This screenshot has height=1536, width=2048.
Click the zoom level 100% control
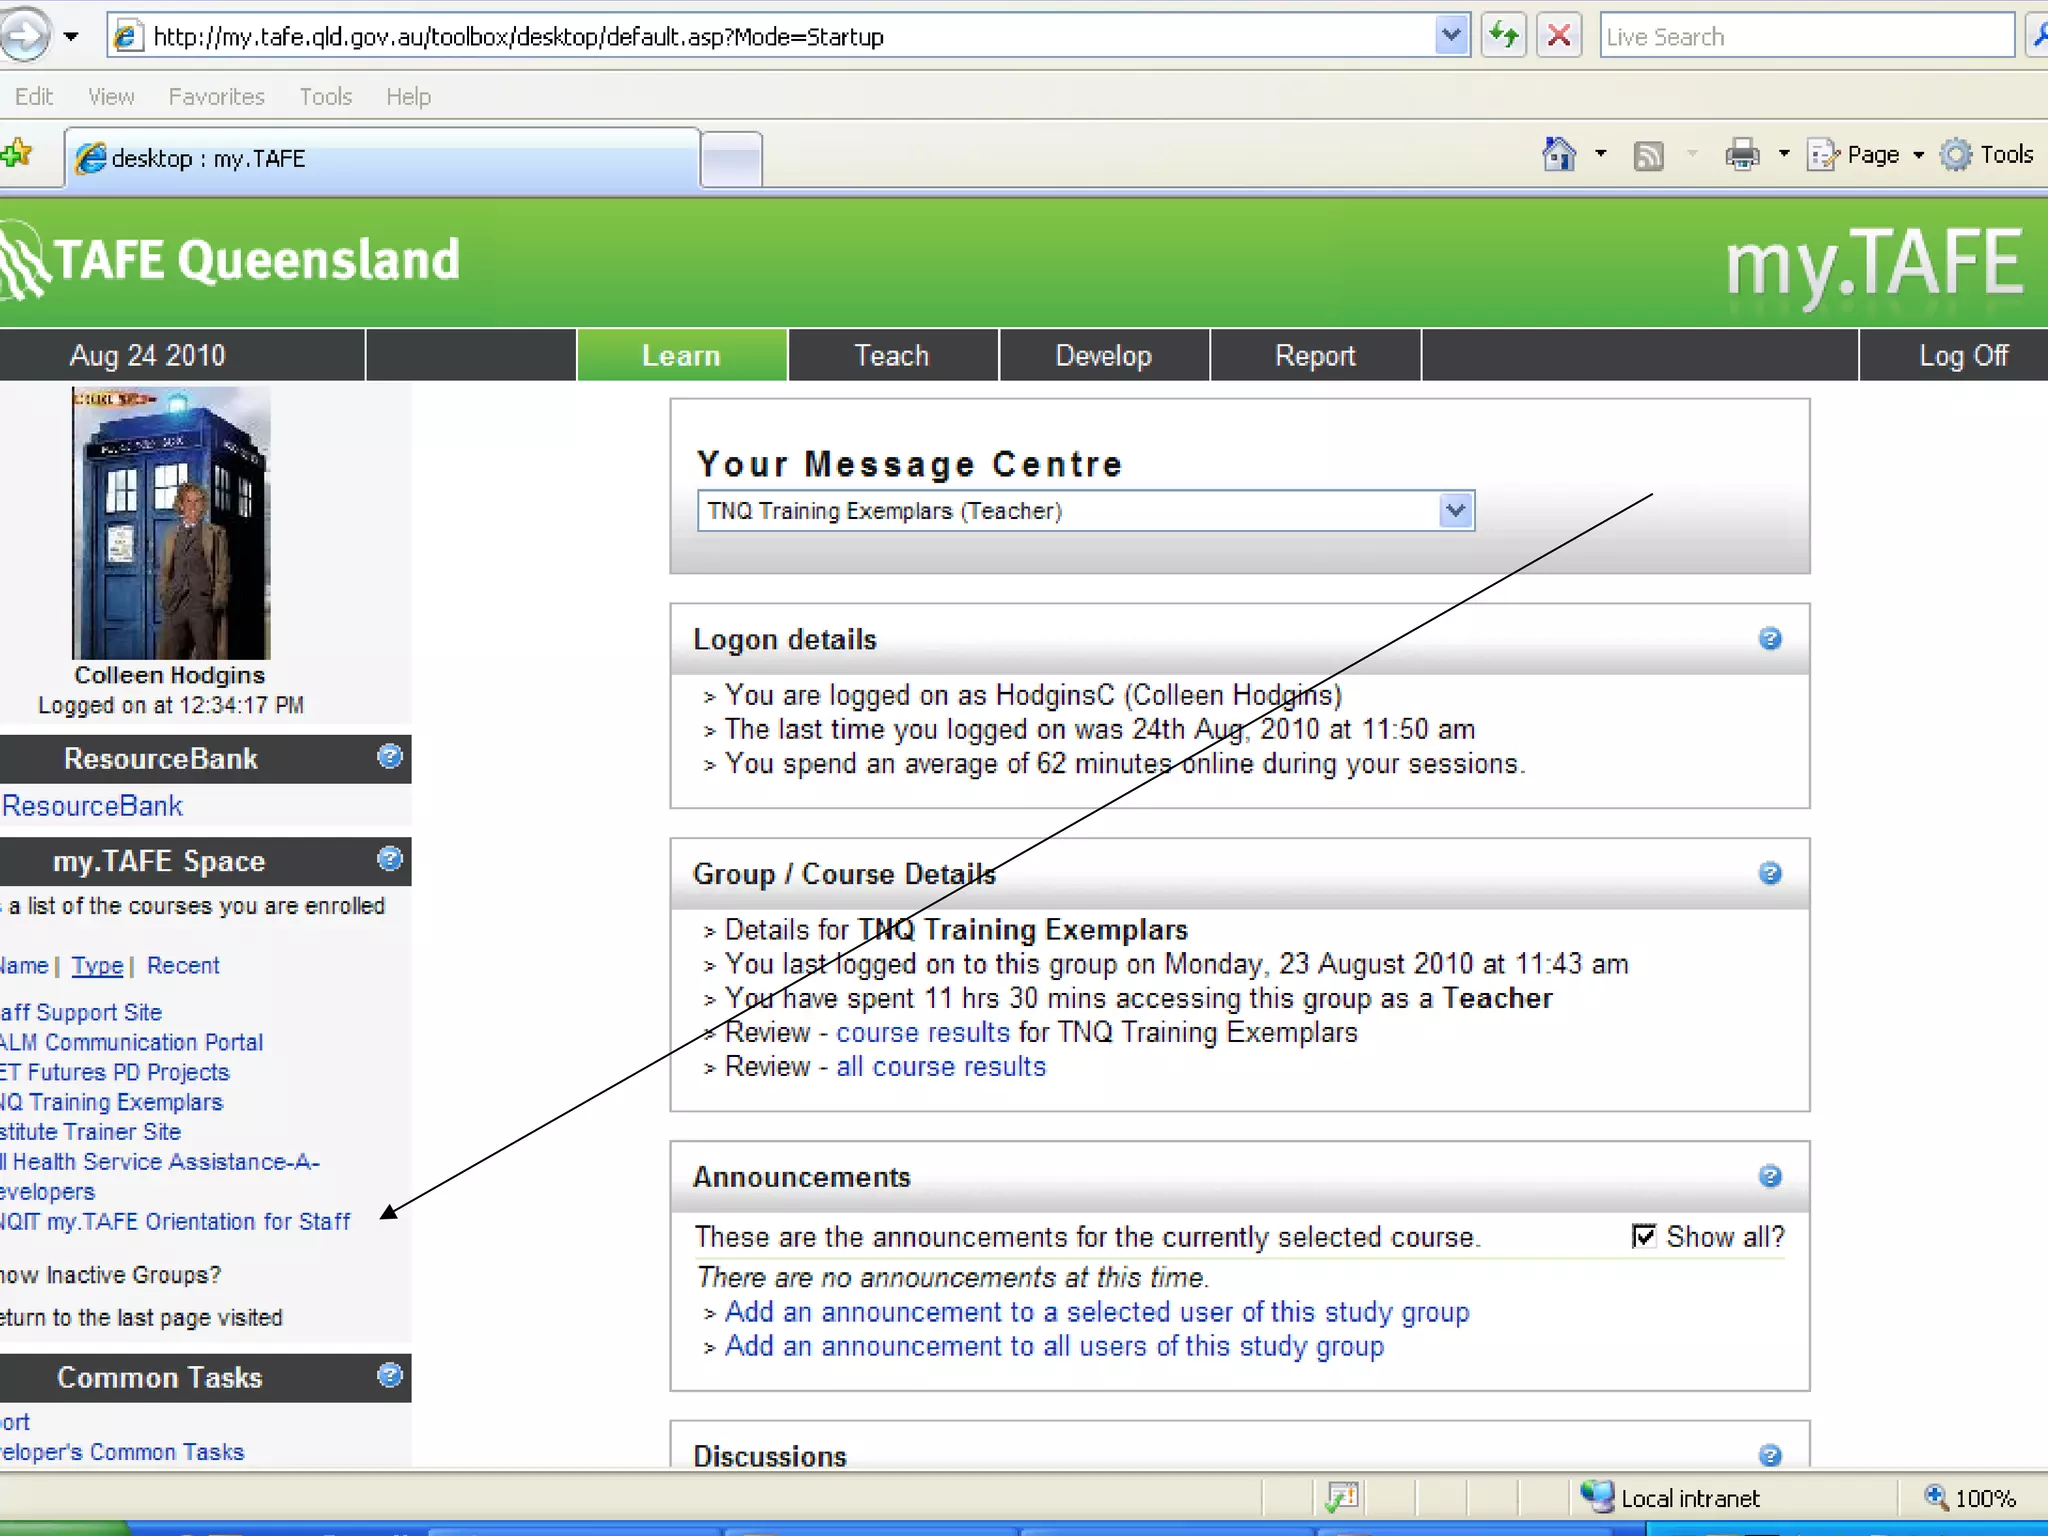[x=1972, y=1498]
